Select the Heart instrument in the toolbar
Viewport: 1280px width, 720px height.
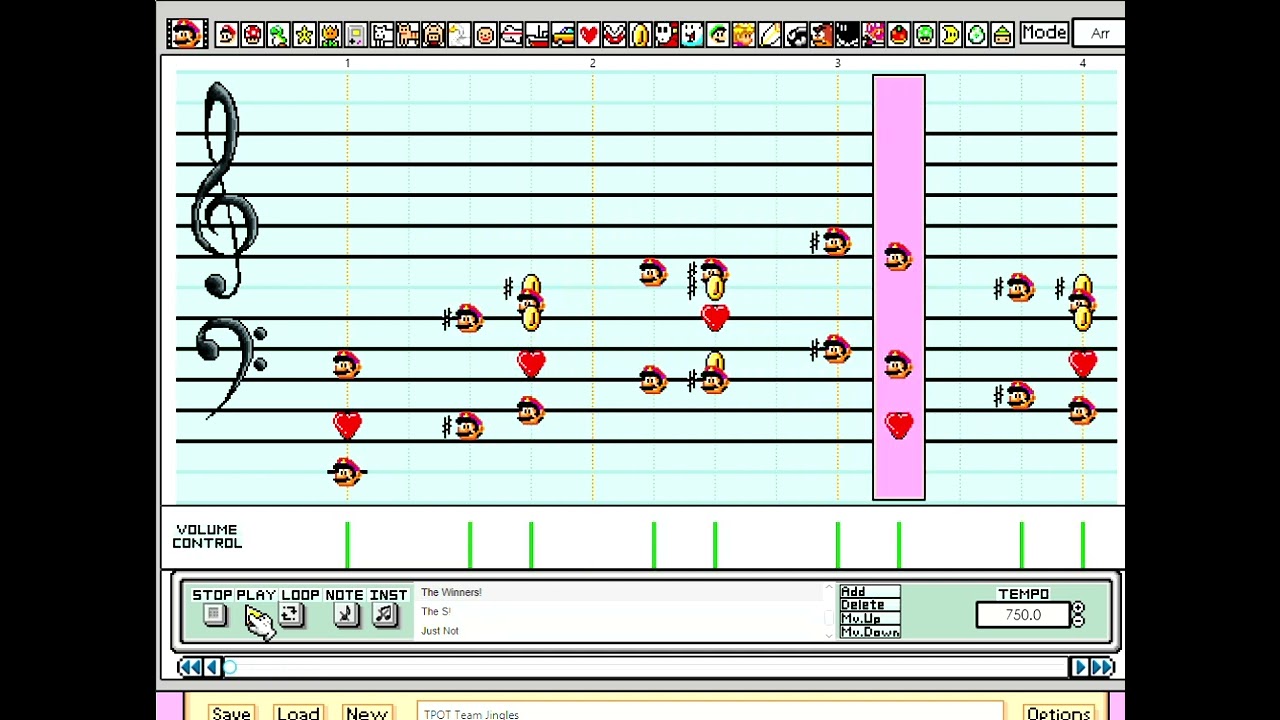coord(588,35)
